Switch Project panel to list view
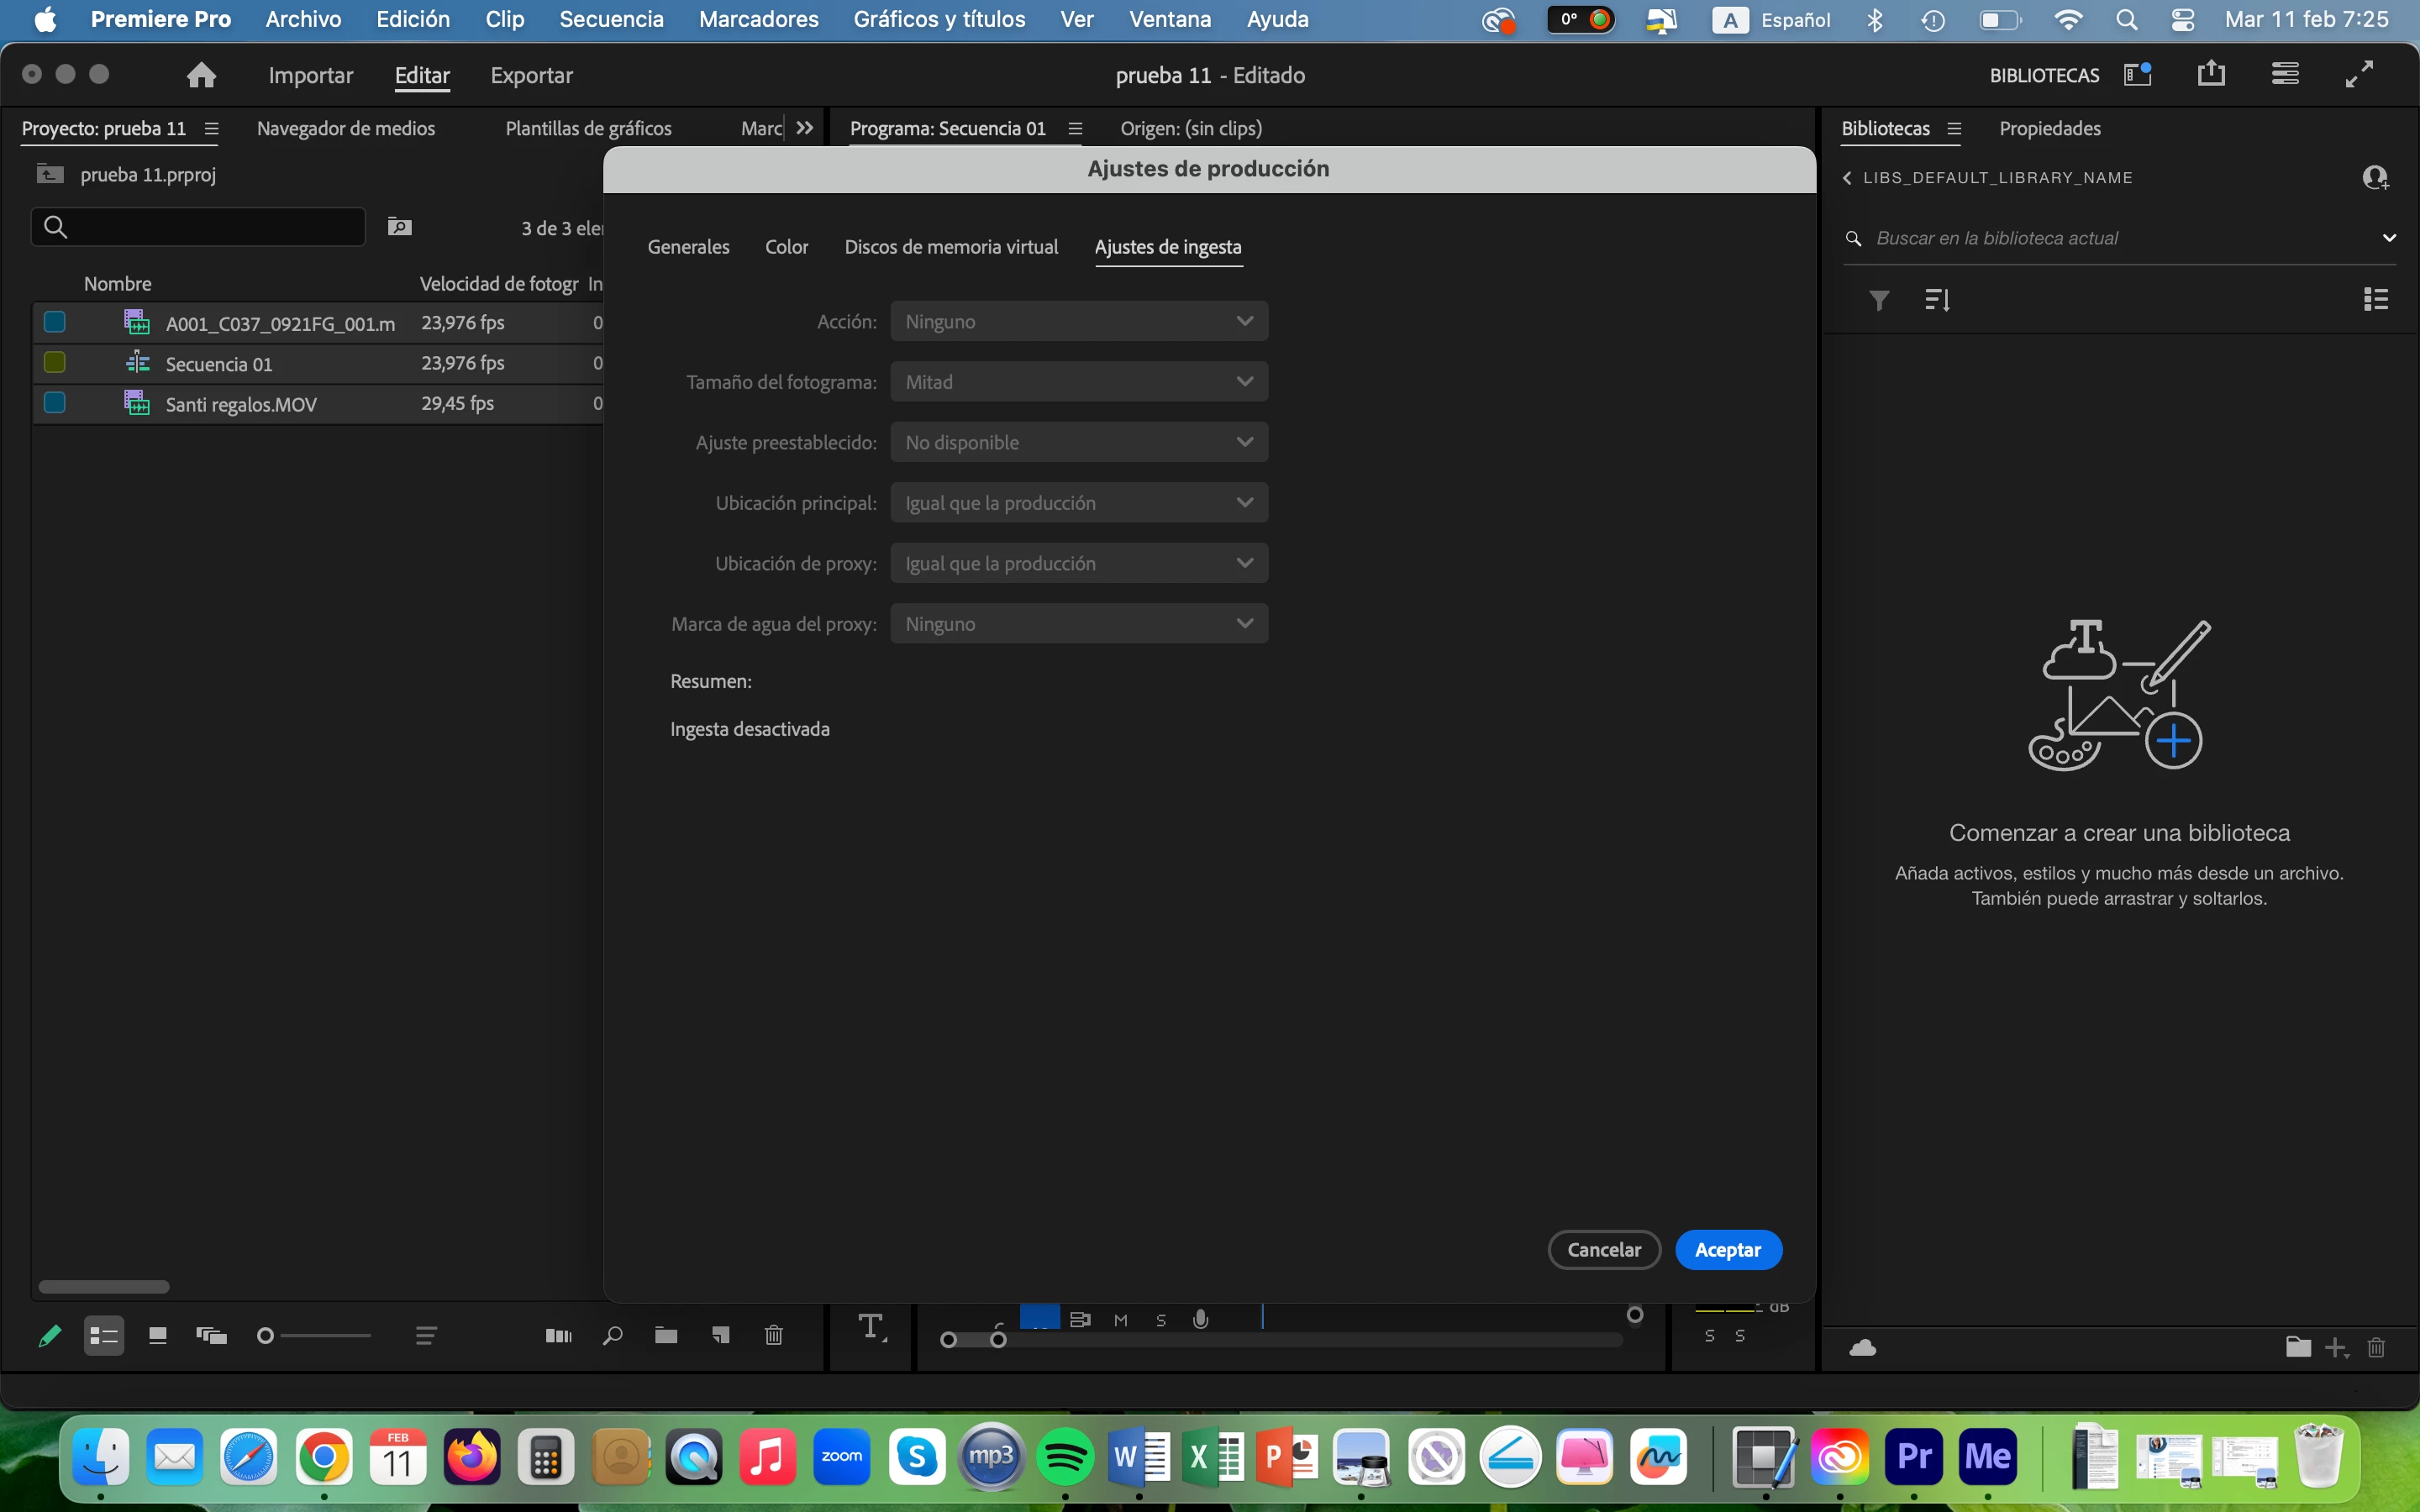 point(104,1335)
